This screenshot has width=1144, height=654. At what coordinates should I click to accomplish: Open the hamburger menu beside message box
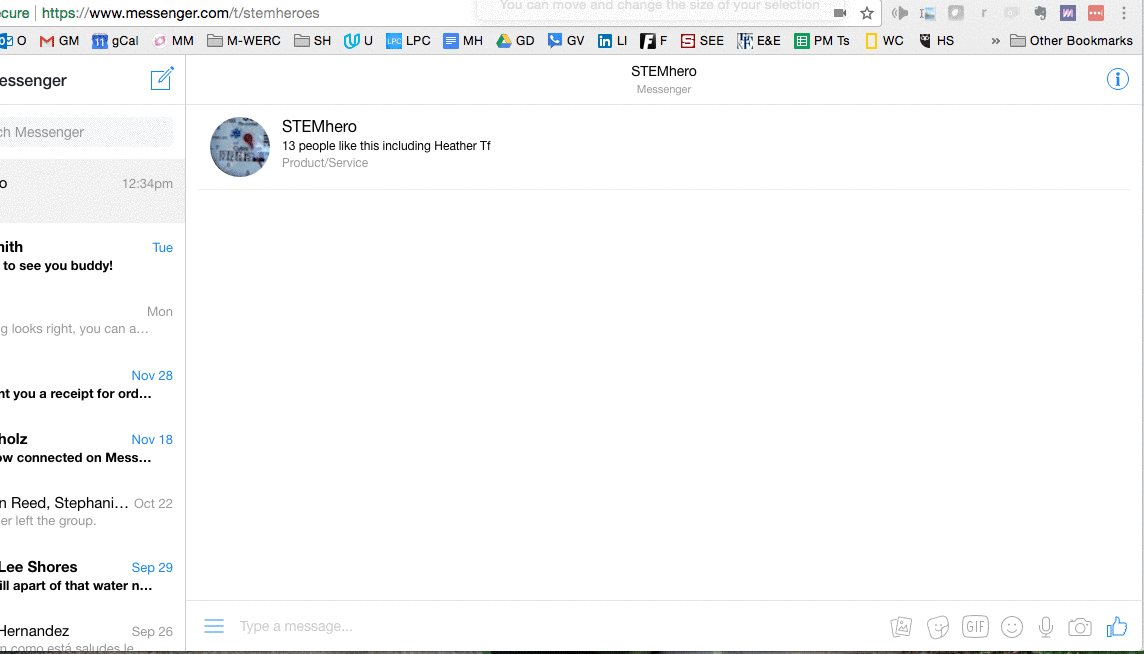[x=214, y=626]
